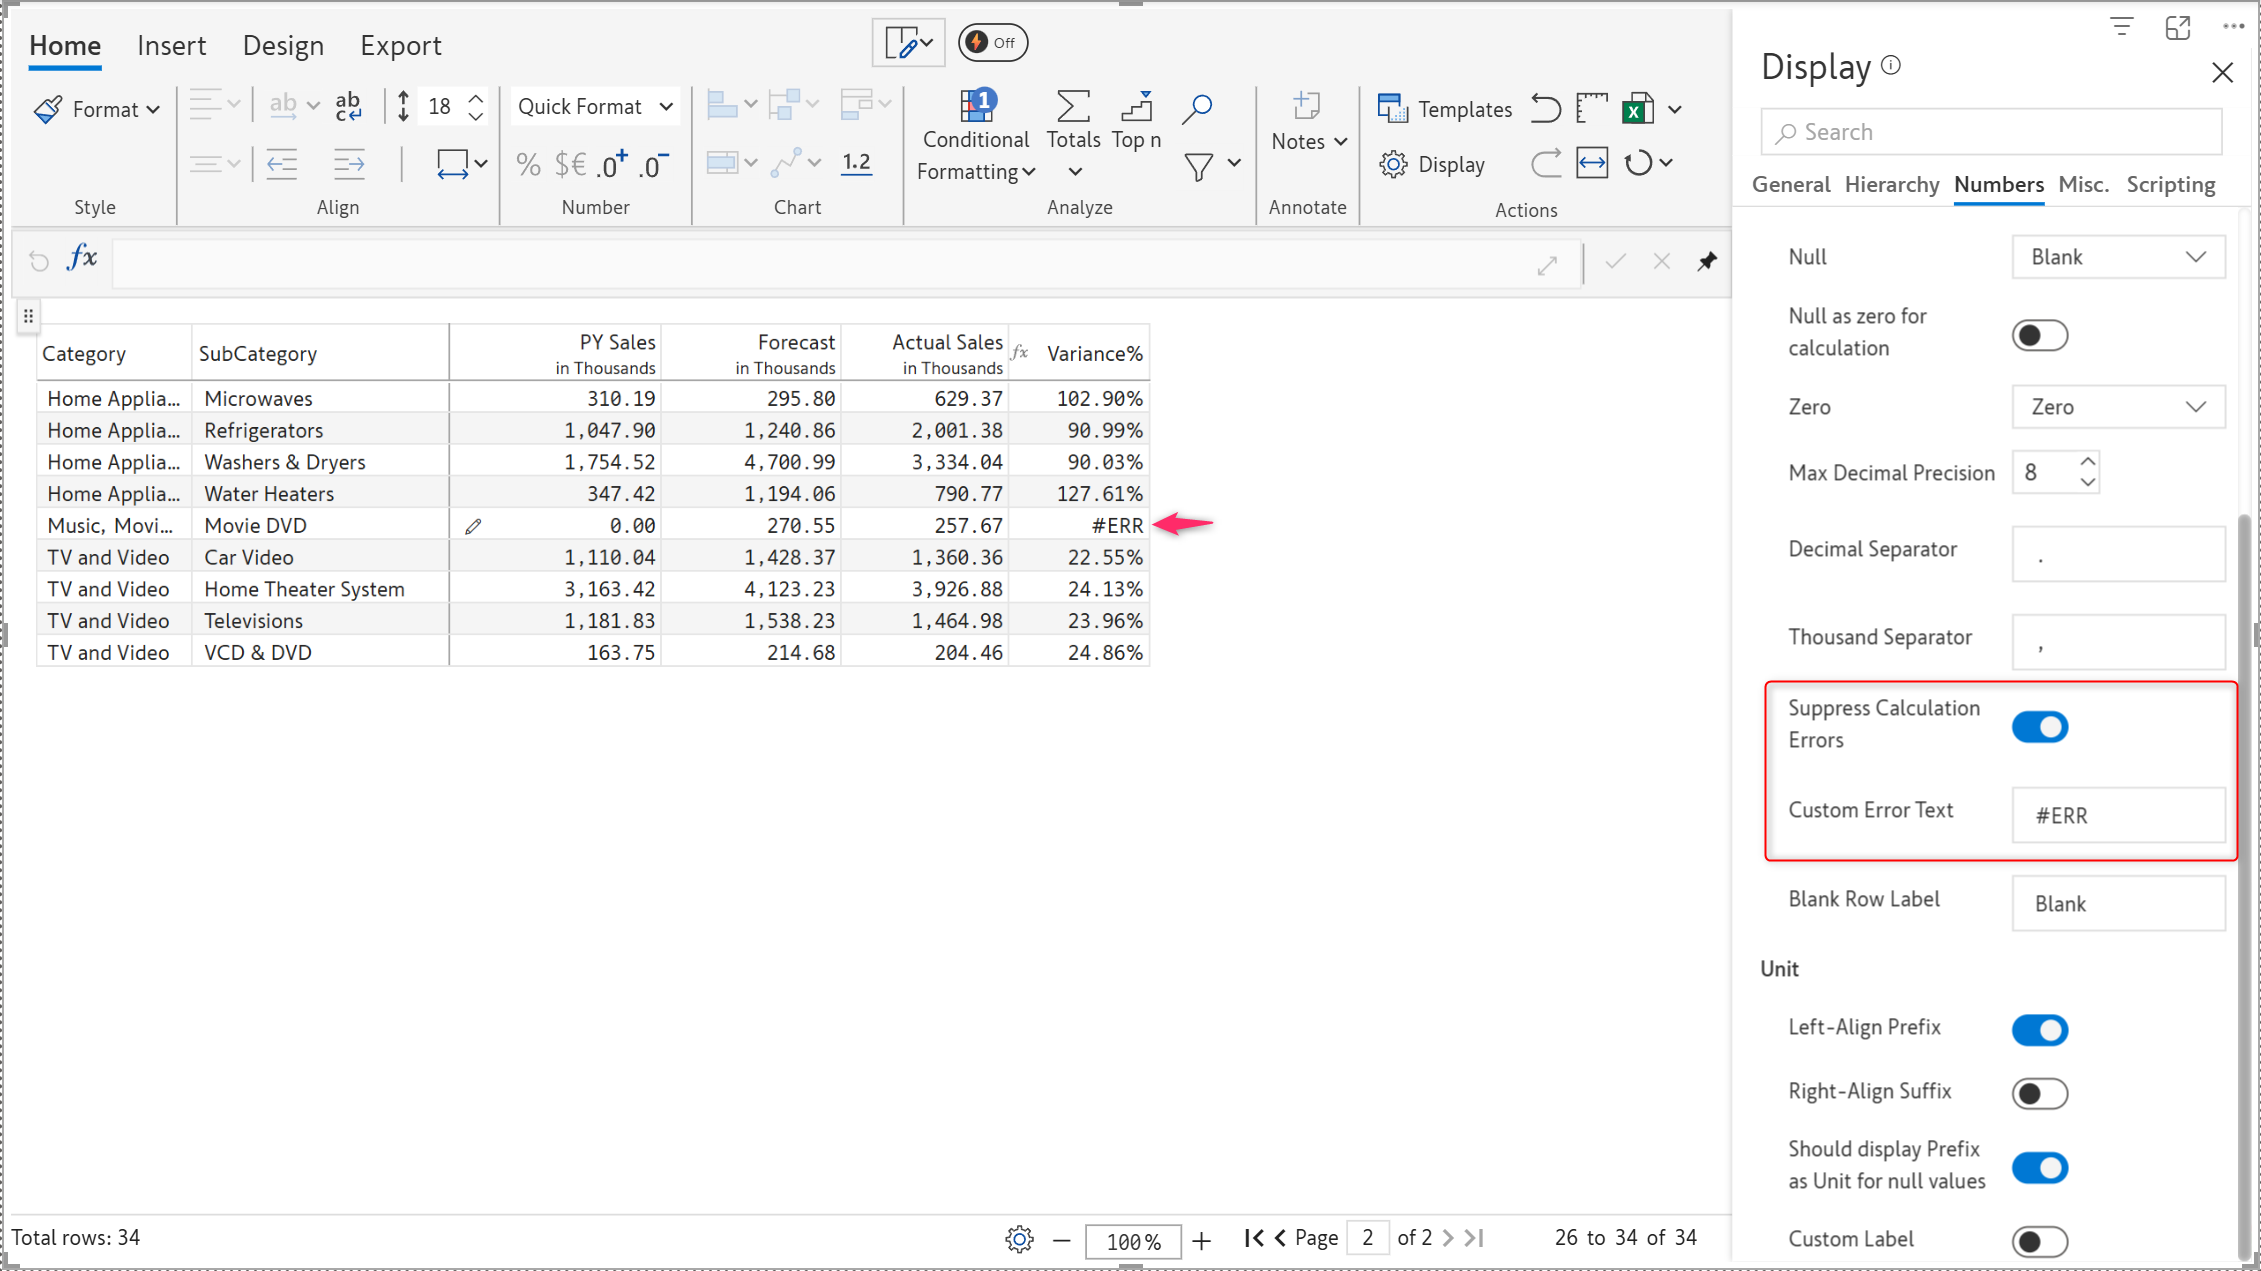Open the Zero display dropdown
The height and width of the screenshot is (1271, 2261).
coord(2117,407)
